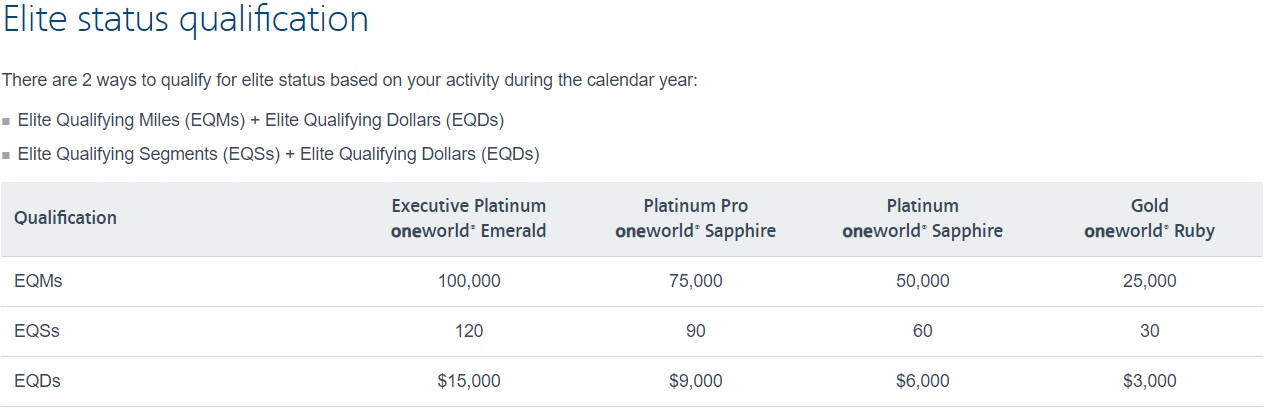Click the 120 segments cell
Screen dimensions: 1266x415
(469, 331)
